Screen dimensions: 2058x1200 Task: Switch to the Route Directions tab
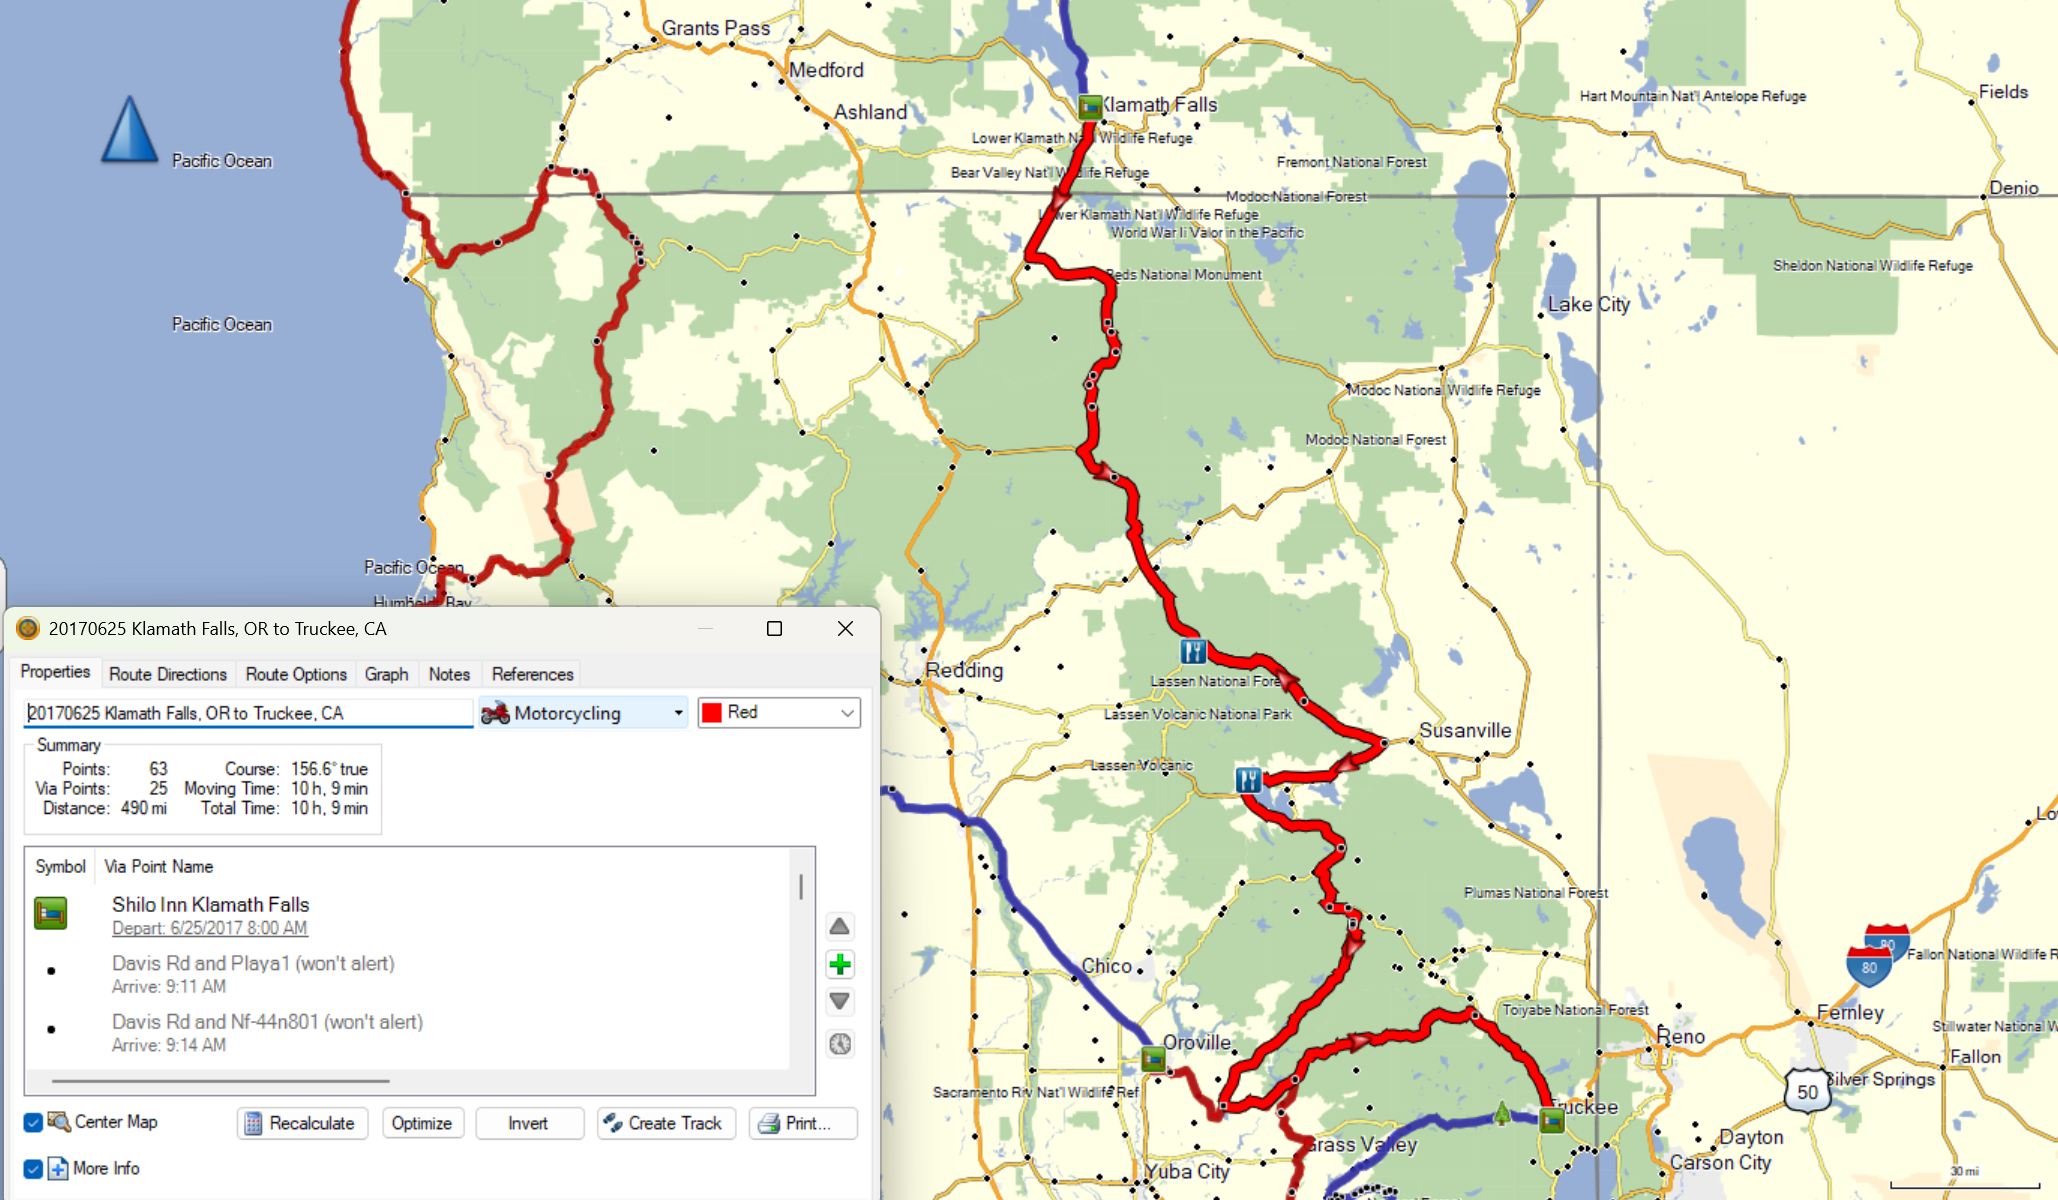[x=168, y=674]
